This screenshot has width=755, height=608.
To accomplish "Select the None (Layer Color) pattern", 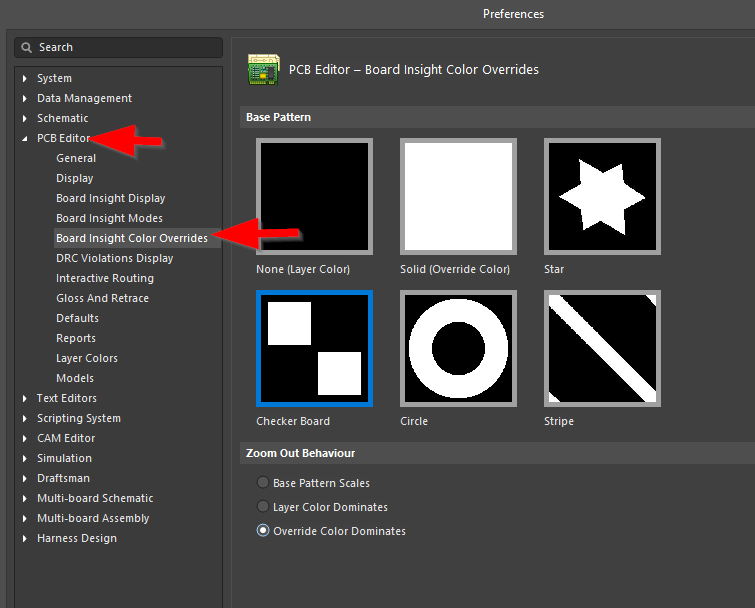I will (x=314, y=197).
